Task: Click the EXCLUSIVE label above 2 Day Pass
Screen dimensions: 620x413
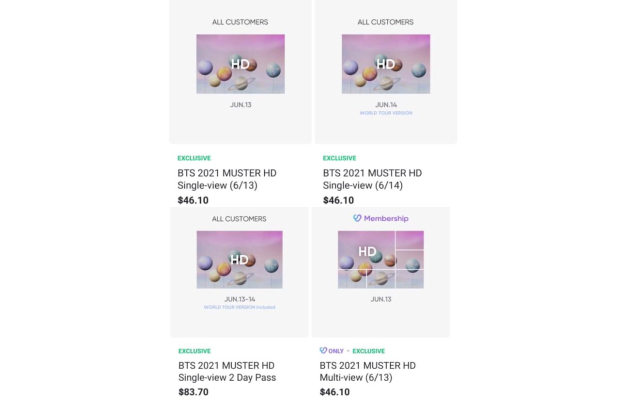Action: [x=194, y=351]
